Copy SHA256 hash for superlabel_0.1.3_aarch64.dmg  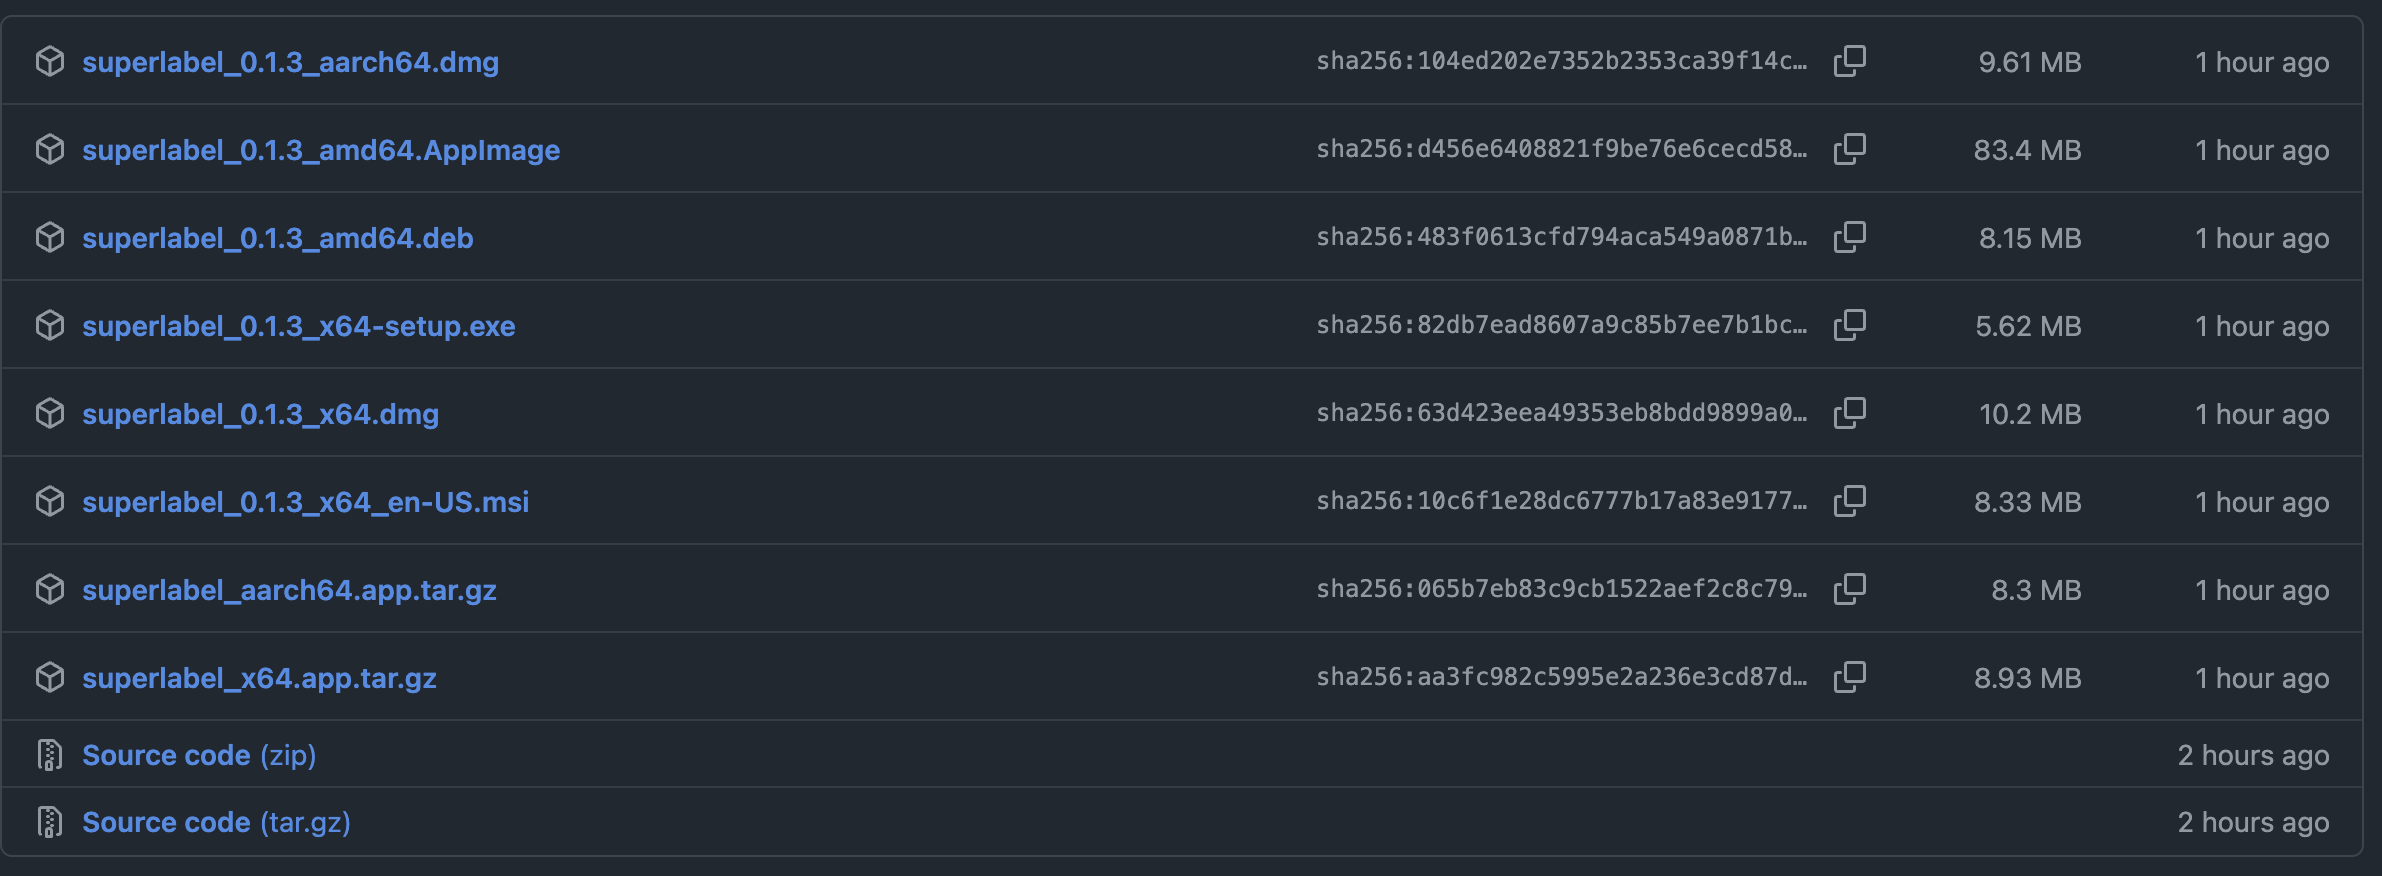coord(1850,61)
